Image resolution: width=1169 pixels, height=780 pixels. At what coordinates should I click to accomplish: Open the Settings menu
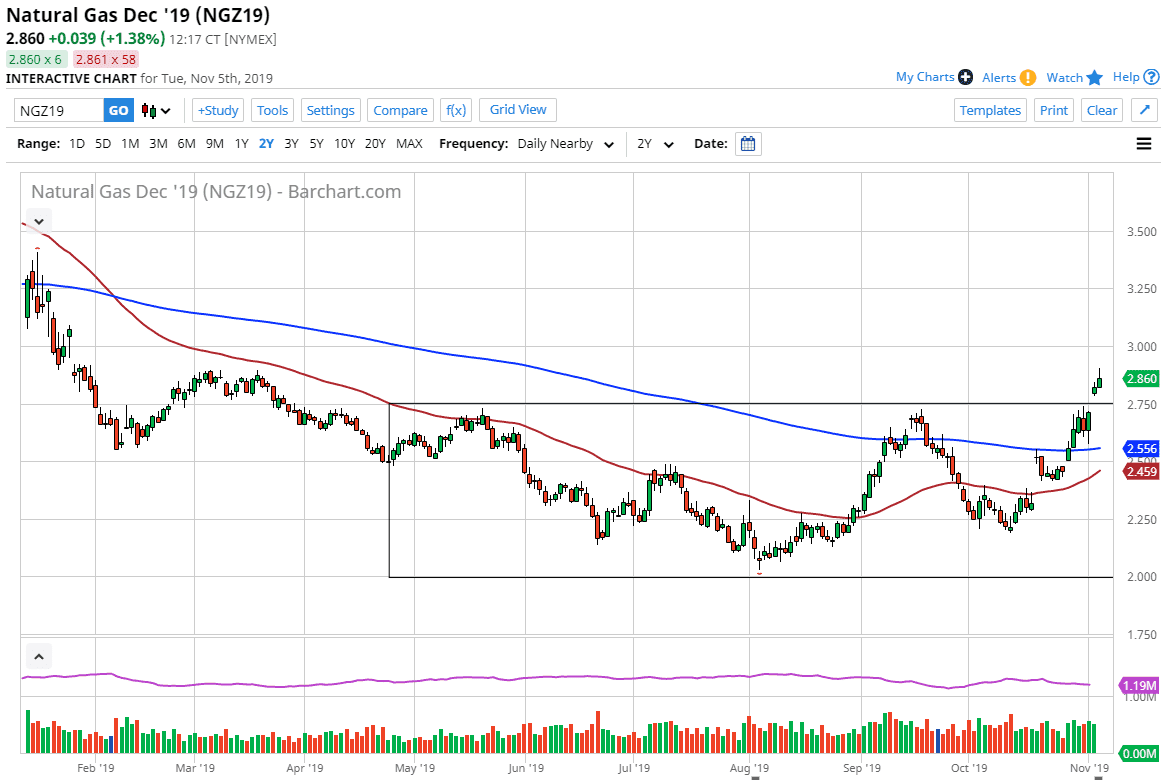(330, 110)
